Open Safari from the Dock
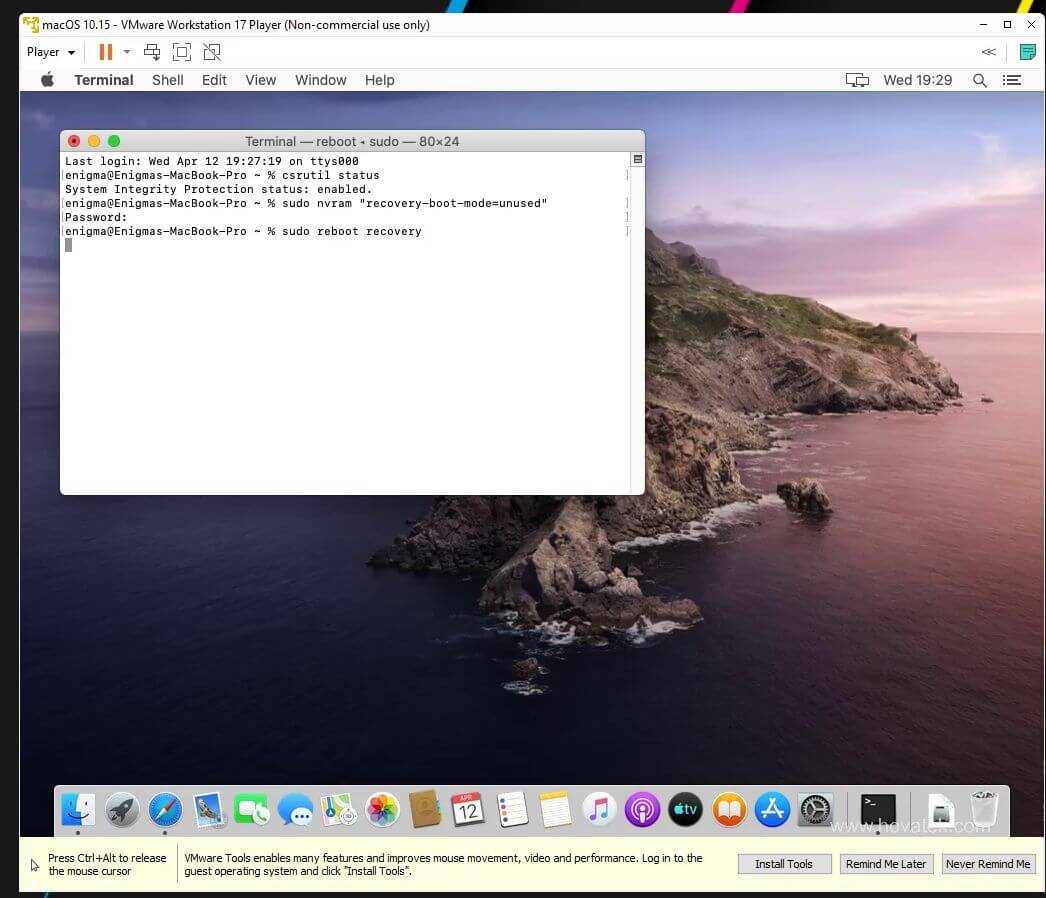The height and width of the screenshot is (898, 1046). [x=165, y=810]
